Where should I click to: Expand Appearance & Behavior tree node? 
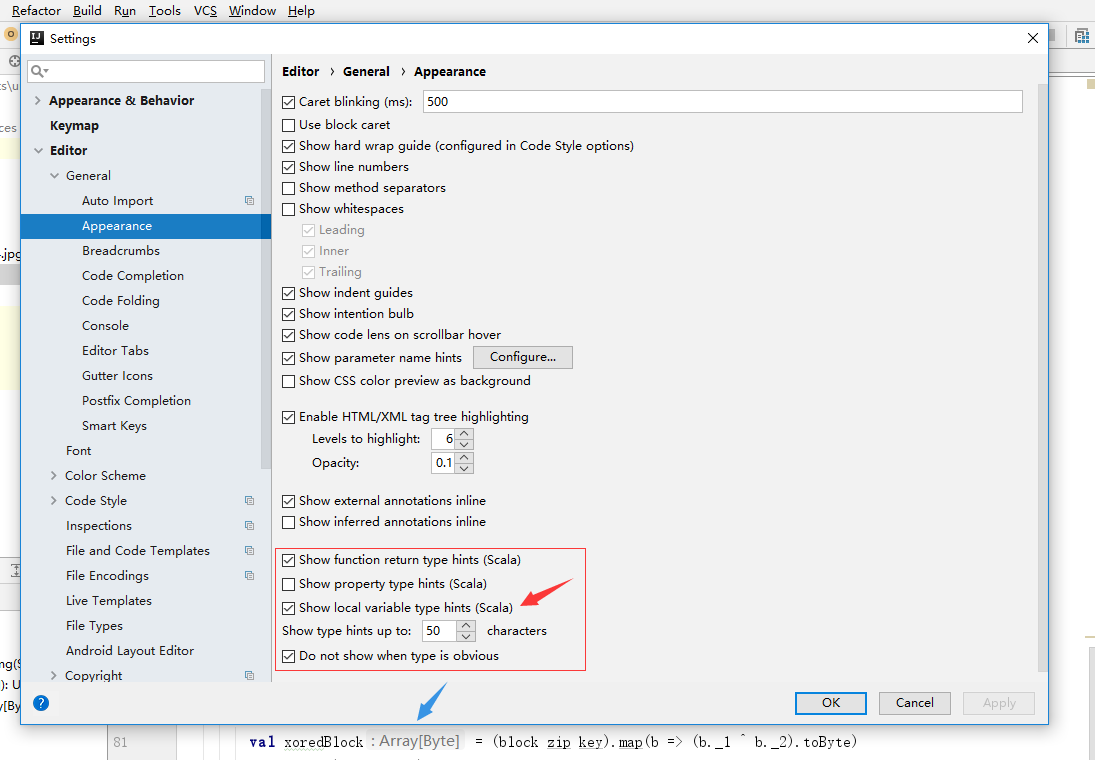pos(38,101)
